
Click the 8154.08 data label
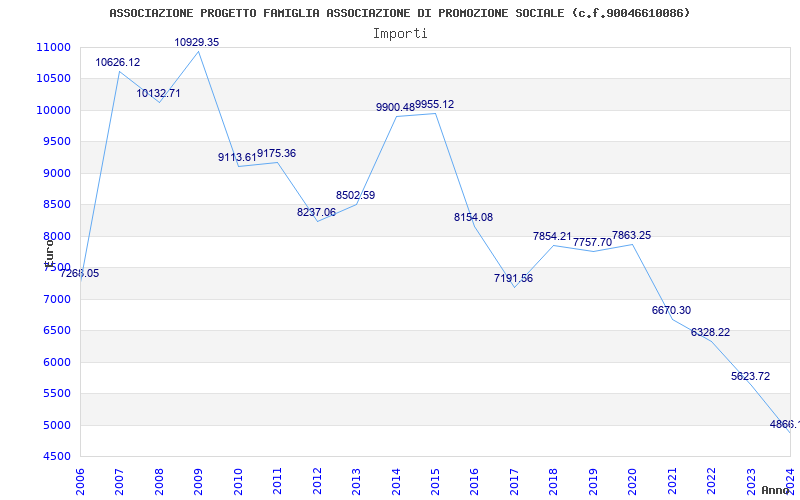click(x=473, y=217)
